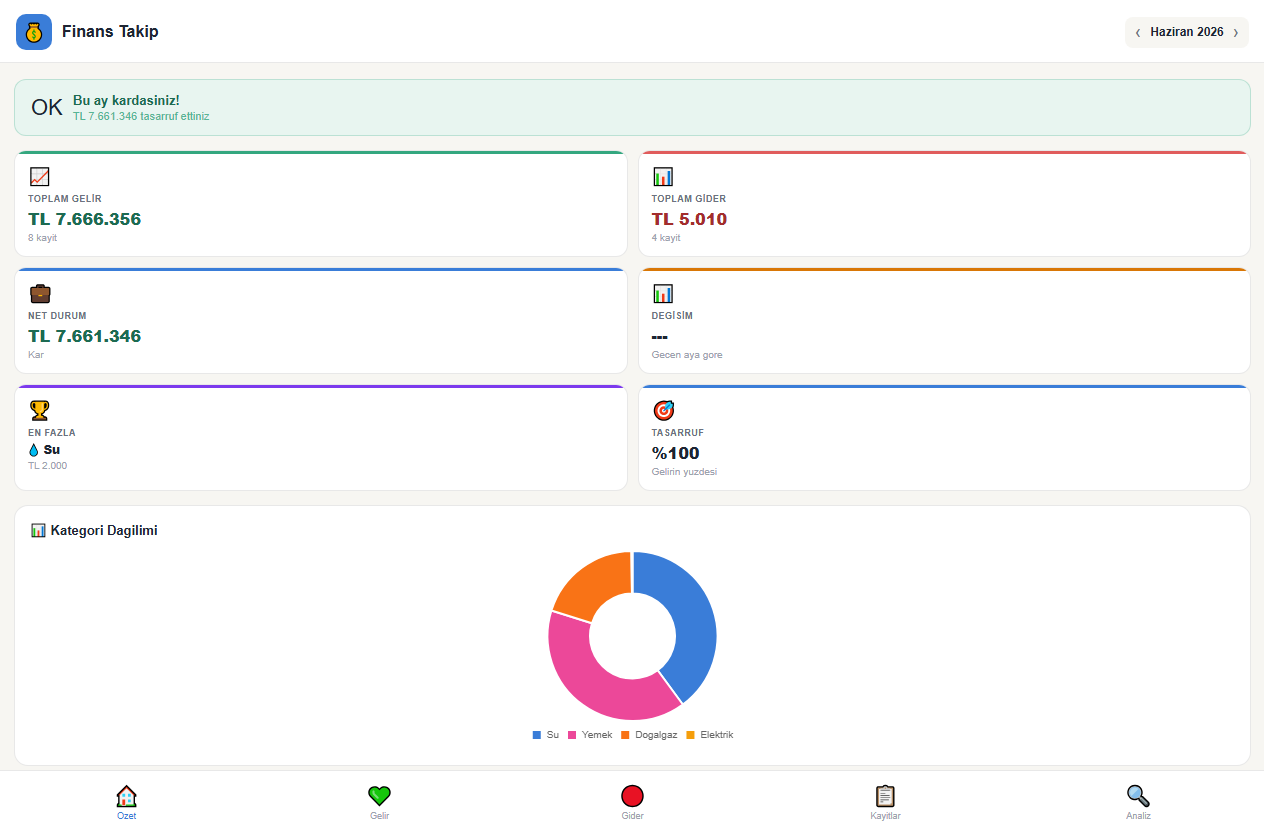Viewport: 1264px width, 829px height.
Task: Toggle the Su legend entry
Action: (546, 735)
